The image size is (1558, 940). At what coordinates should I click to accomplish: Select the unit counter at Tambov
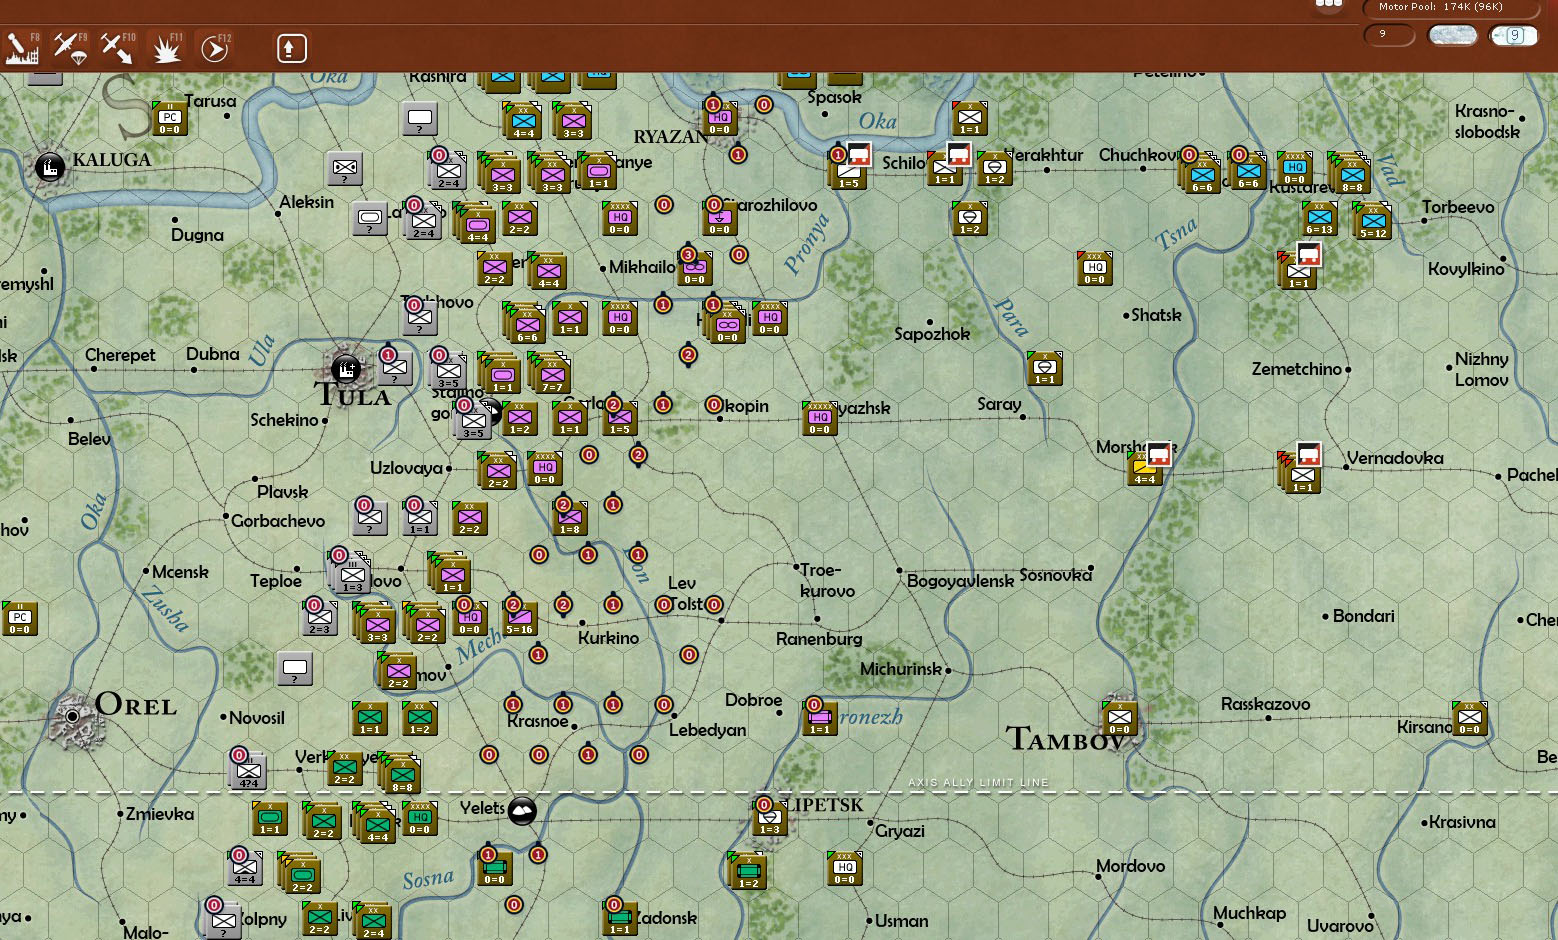(x=1119, y=718)
